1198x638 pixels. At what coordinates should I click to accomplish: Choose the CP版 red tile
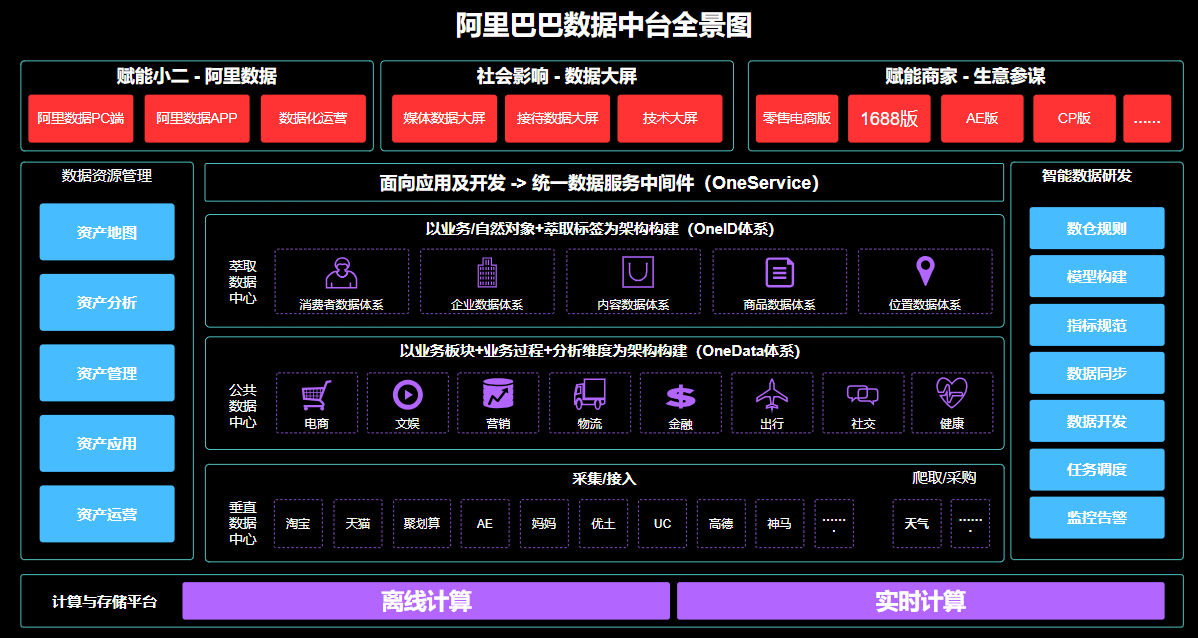[x=1074, y=118]
